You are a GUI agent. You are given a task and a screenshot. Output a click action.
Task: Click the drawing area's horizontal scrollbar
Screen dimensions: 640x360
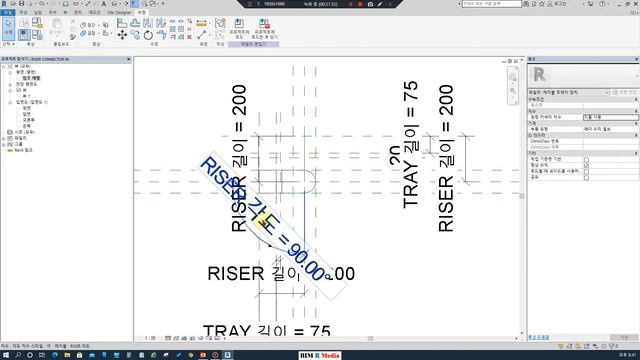click(370, 338)
